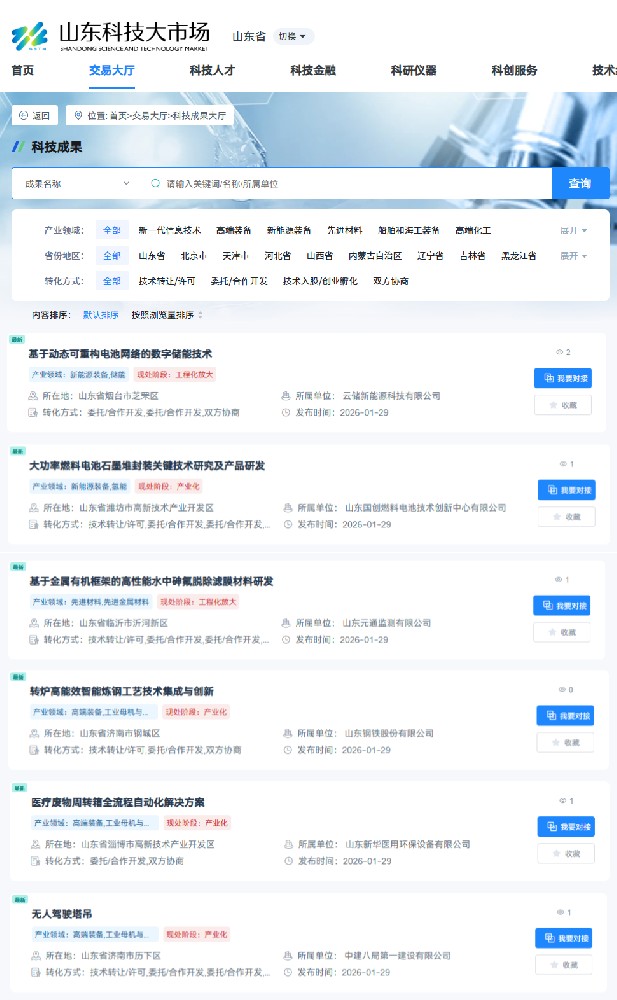Open the 交易大厅 tab
This screenshot has width=617, height=1000.
112,70
